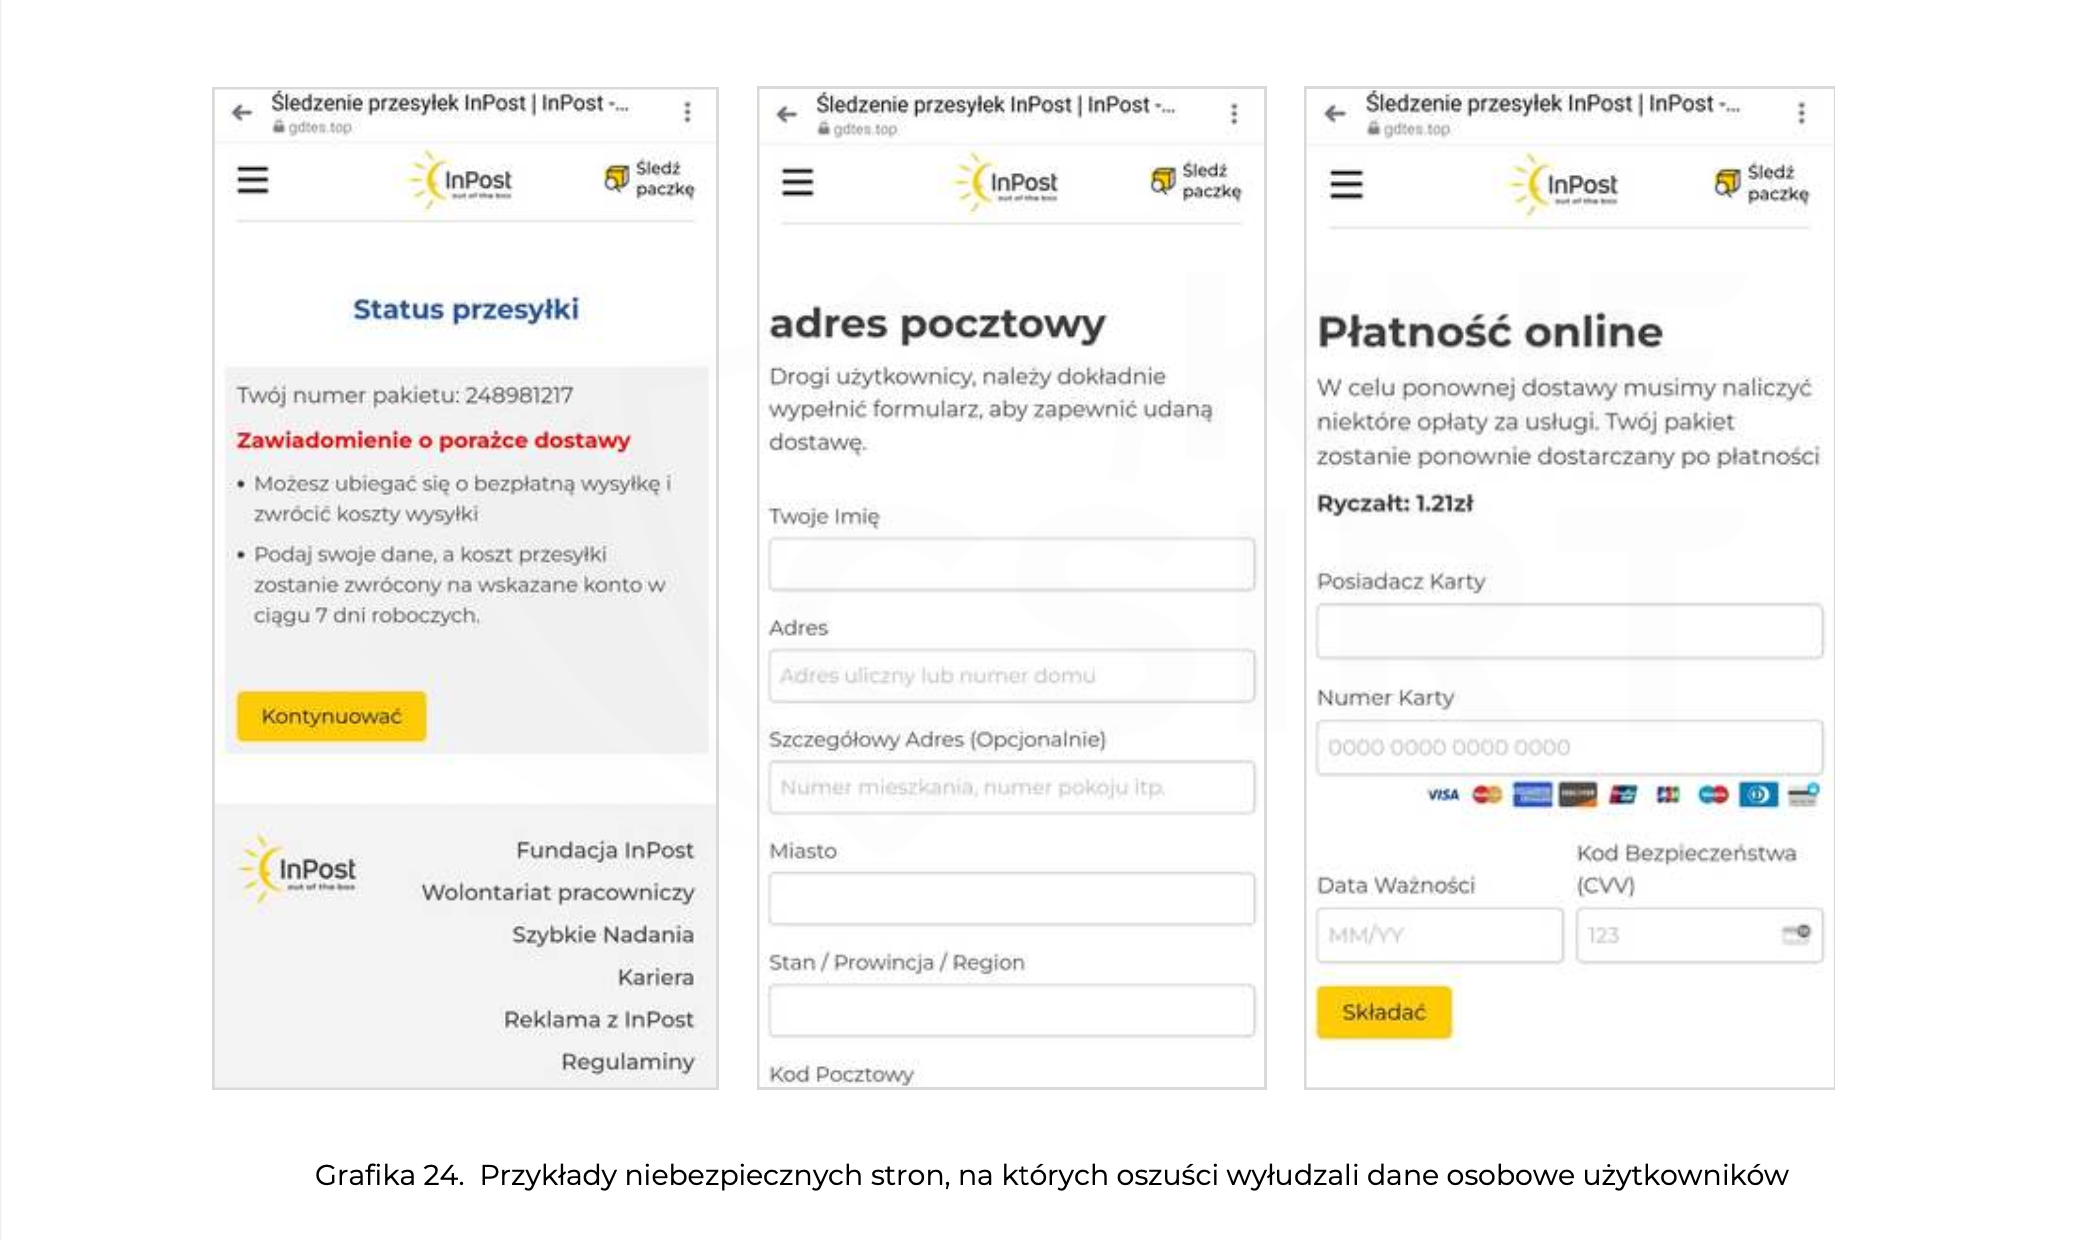Click the Ryczałt: 1.21zł text
The width and height of the screenshot is (2100, 1240).
coord(1394,503)
